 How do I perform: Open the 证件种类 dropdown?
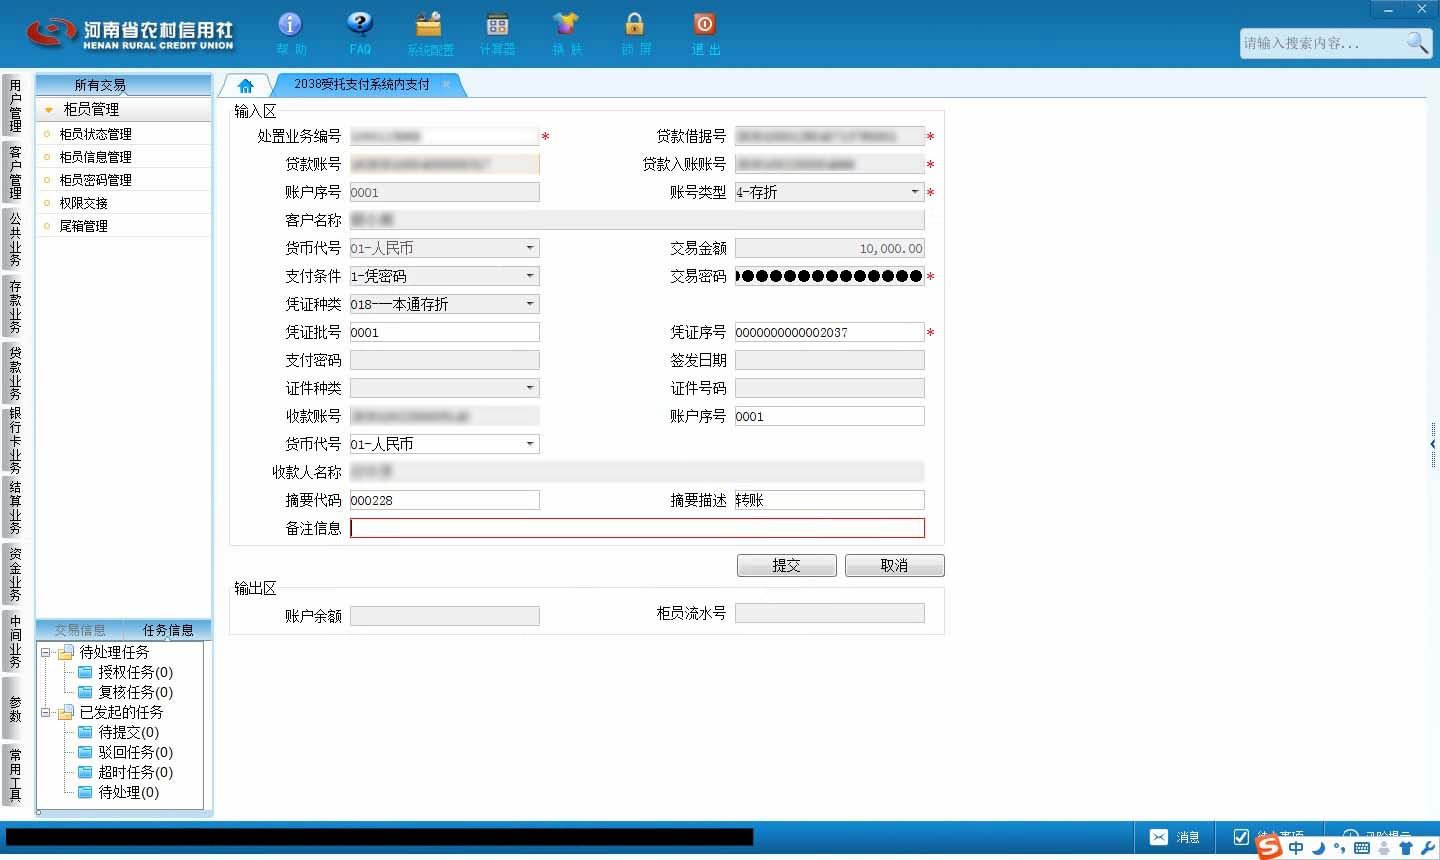530,388
